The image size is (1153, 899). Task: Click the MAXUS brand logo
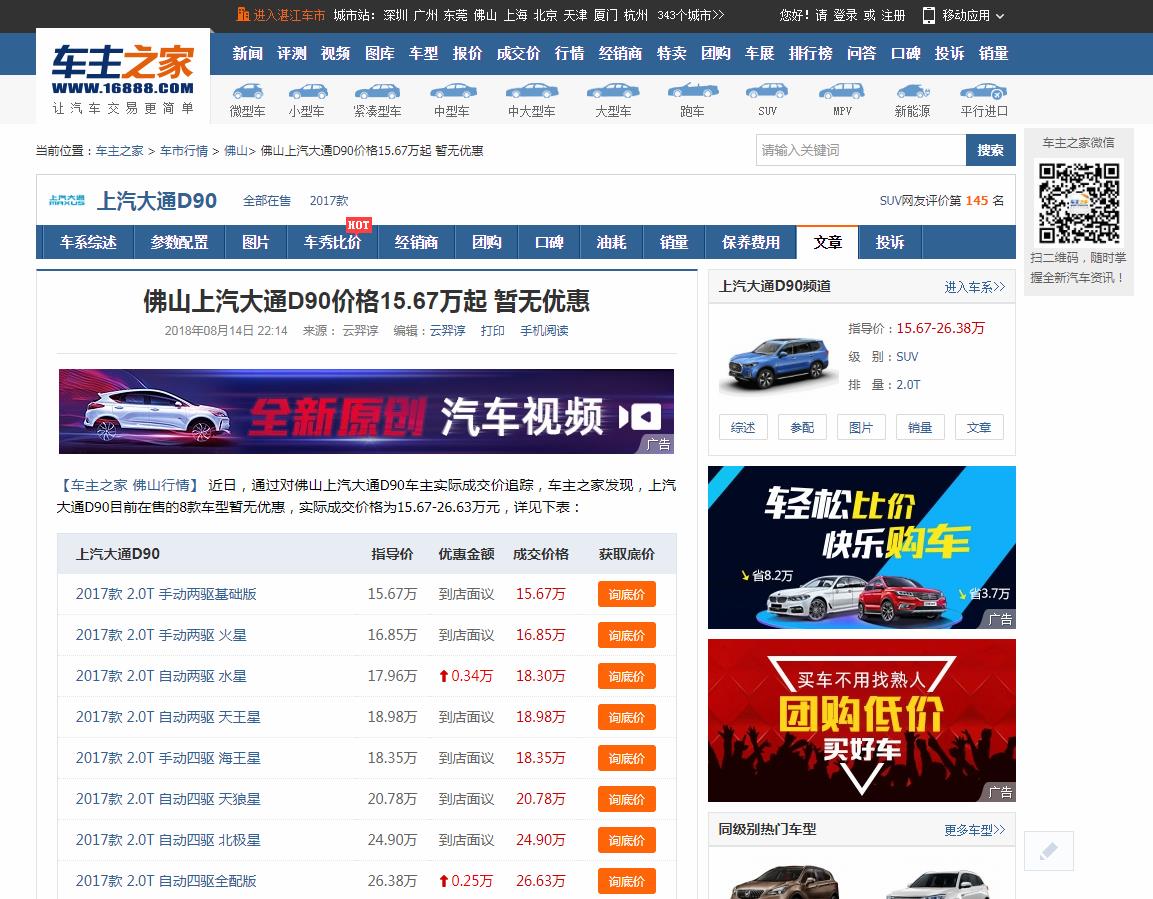[67, 200]
